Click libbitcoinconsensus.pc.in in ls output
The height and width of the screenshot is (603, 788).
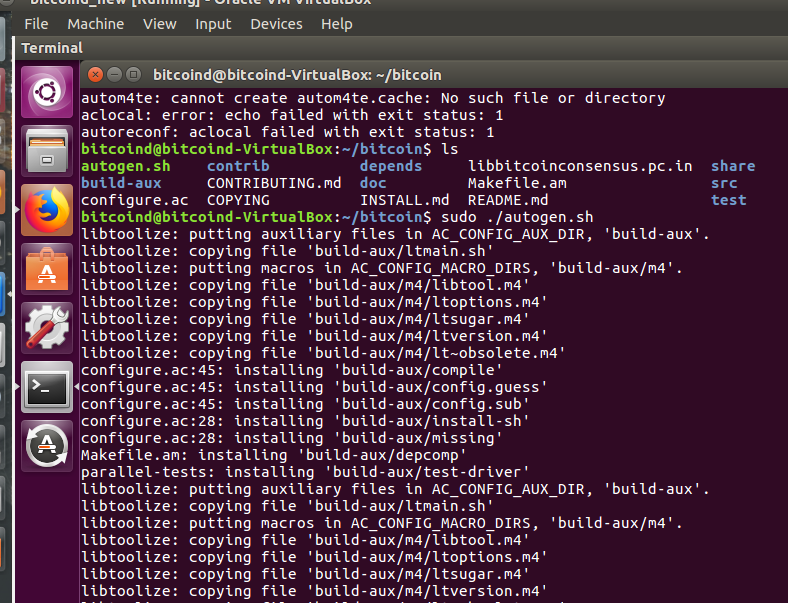[580, 166]
